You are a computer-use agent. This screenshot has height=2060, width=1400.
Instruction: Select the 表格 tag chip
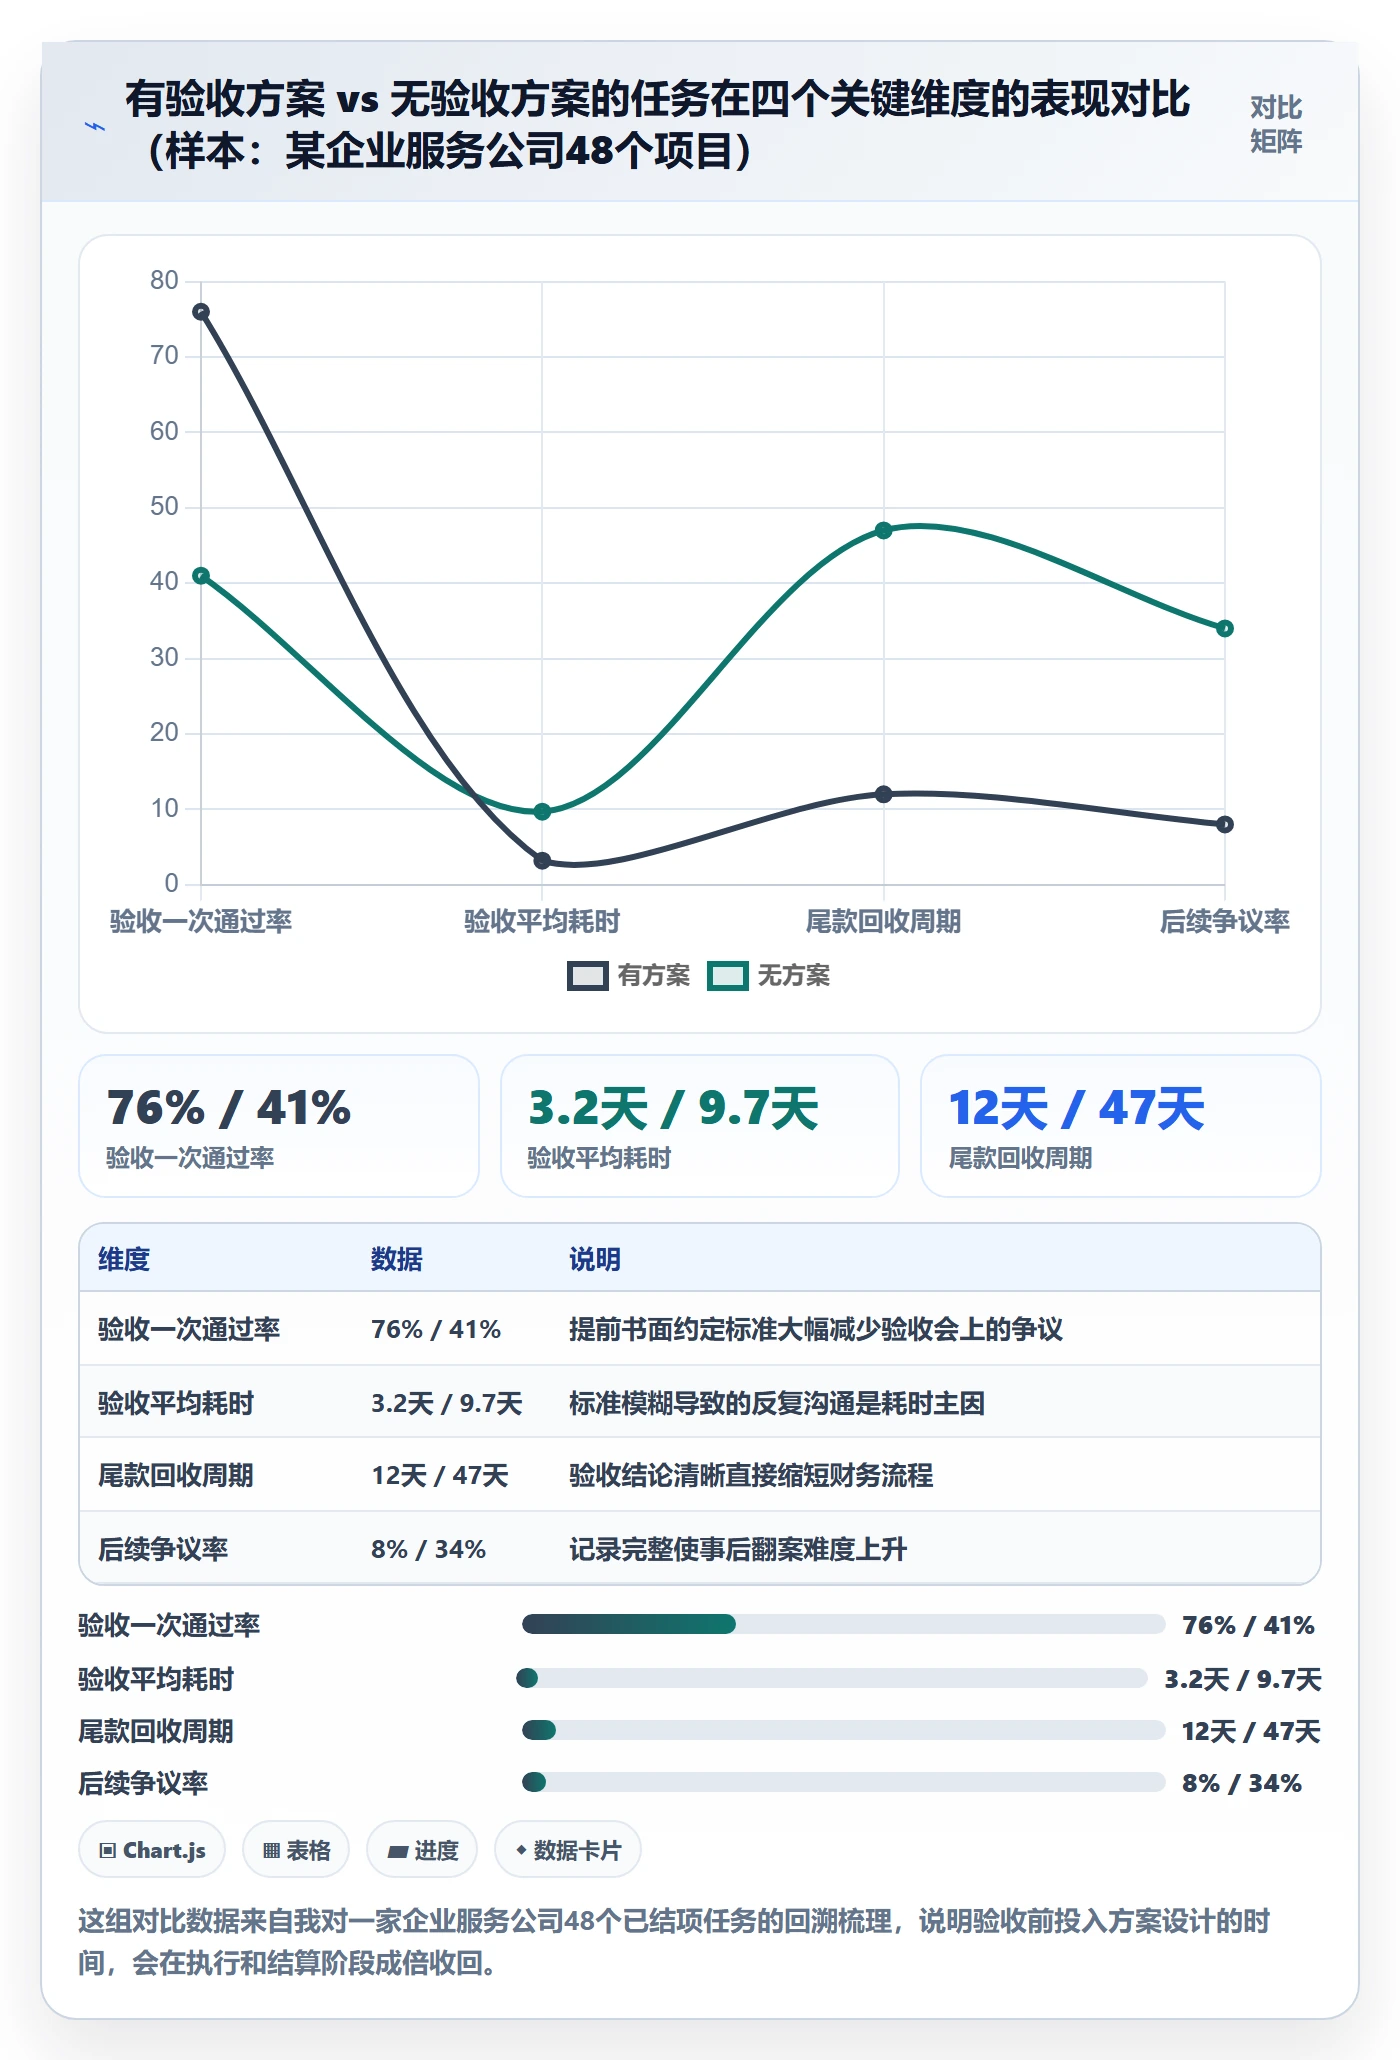[x=296, y=1850]
